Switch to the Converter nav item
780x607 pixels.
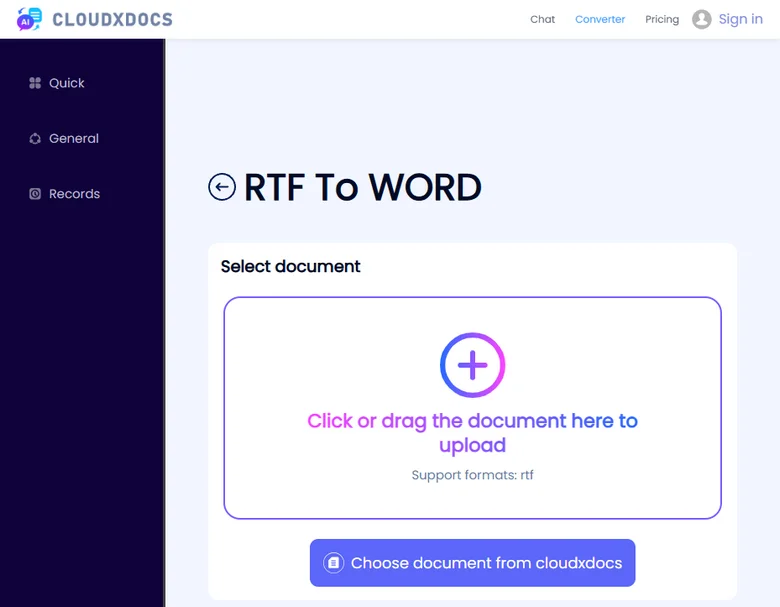pos(600,19)
